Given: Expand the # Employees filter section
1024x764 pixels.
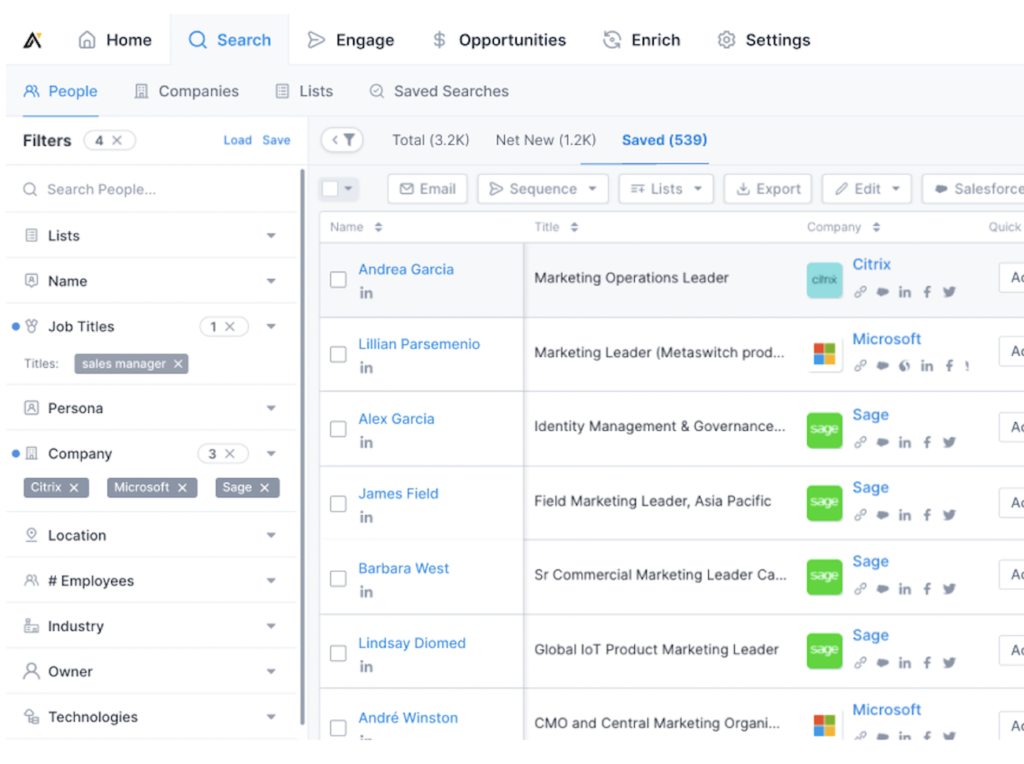Looking at the screenshot, I should pos(271,581).
